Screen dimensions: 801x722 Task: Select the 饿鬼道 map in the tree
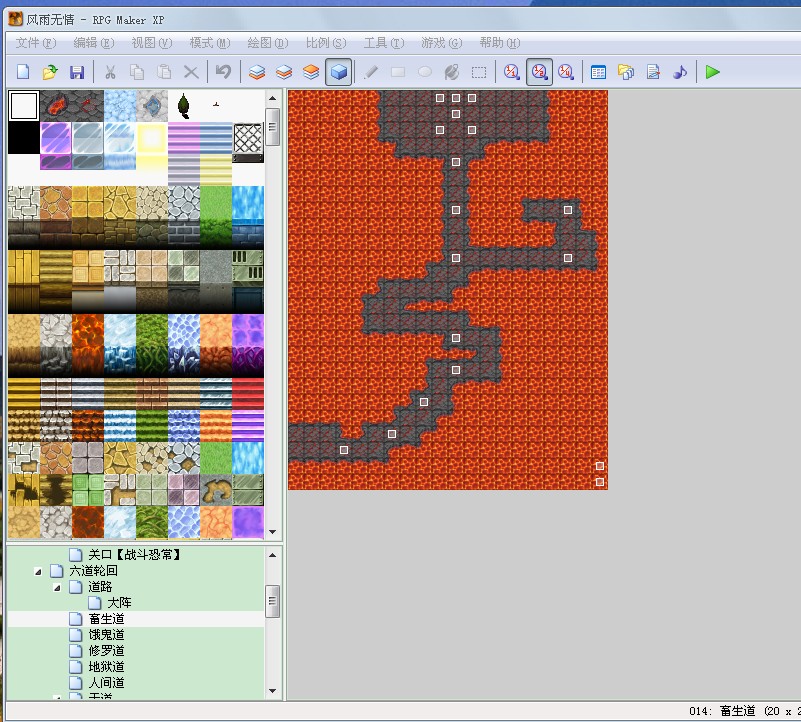106,635
